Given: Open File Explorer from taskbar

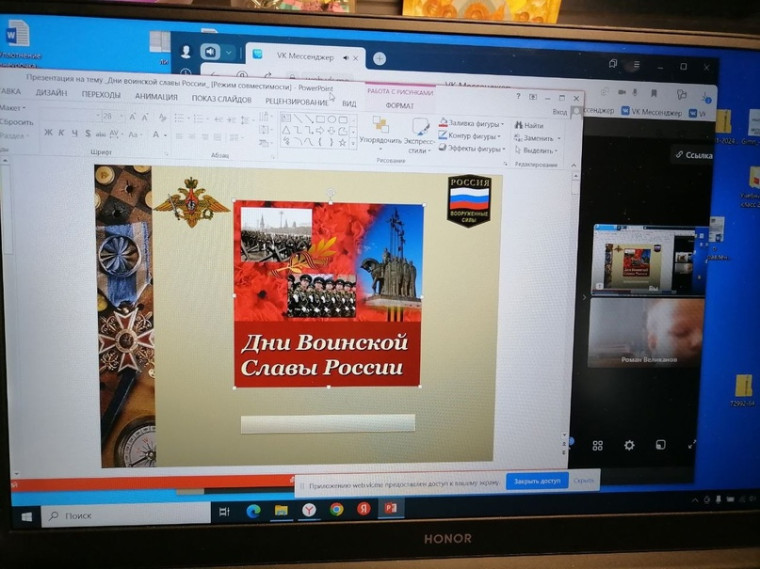Looking at the screenshot, I should (281, 510).
